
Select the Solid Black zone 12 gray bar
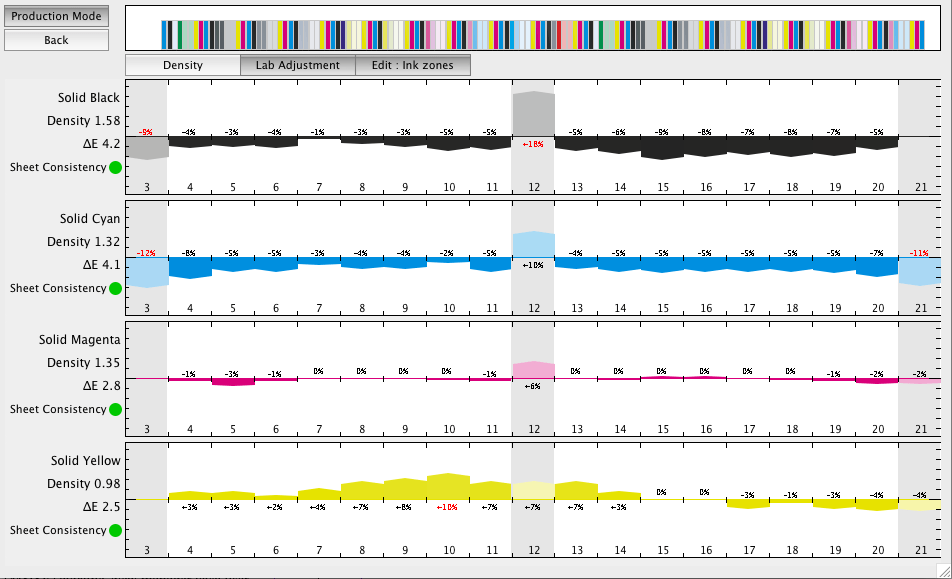[x=533, y=114]
